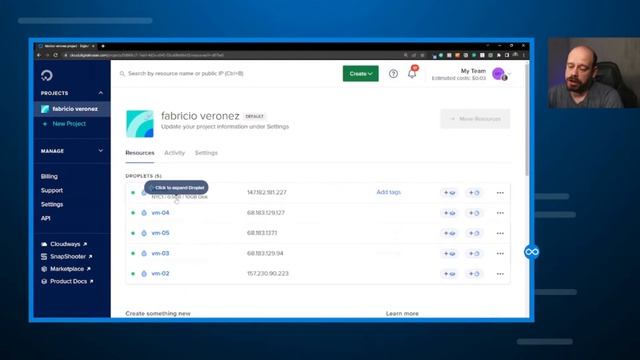Screen dimensions: 640x360
Task: Click Add tags on the first droplet
Action: click(x=389, y=192)
